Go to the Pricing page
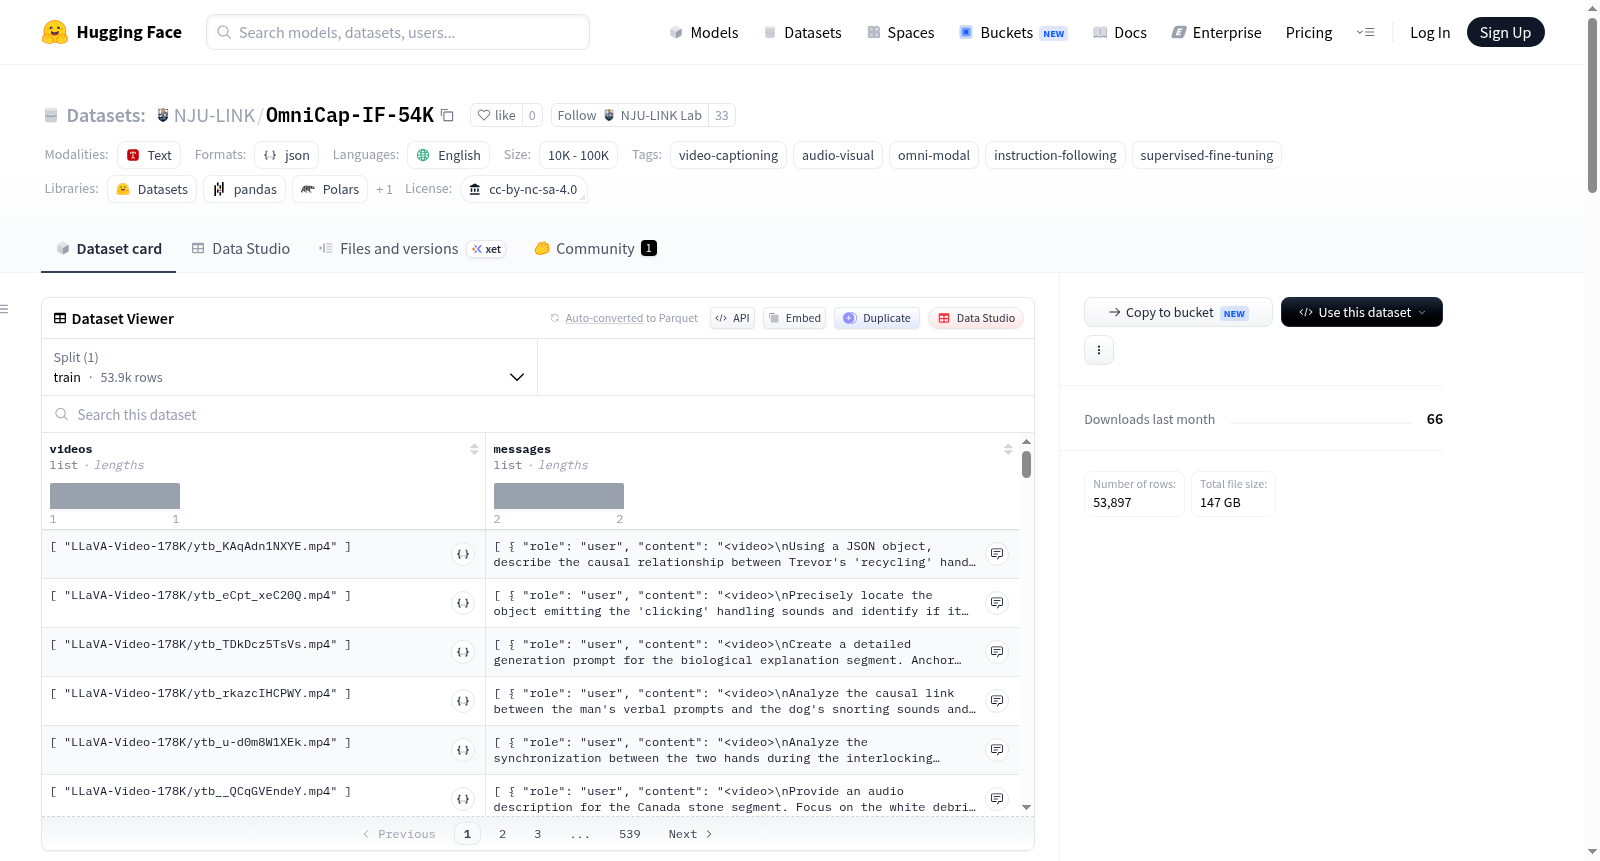 click(x=1309, y=32)
